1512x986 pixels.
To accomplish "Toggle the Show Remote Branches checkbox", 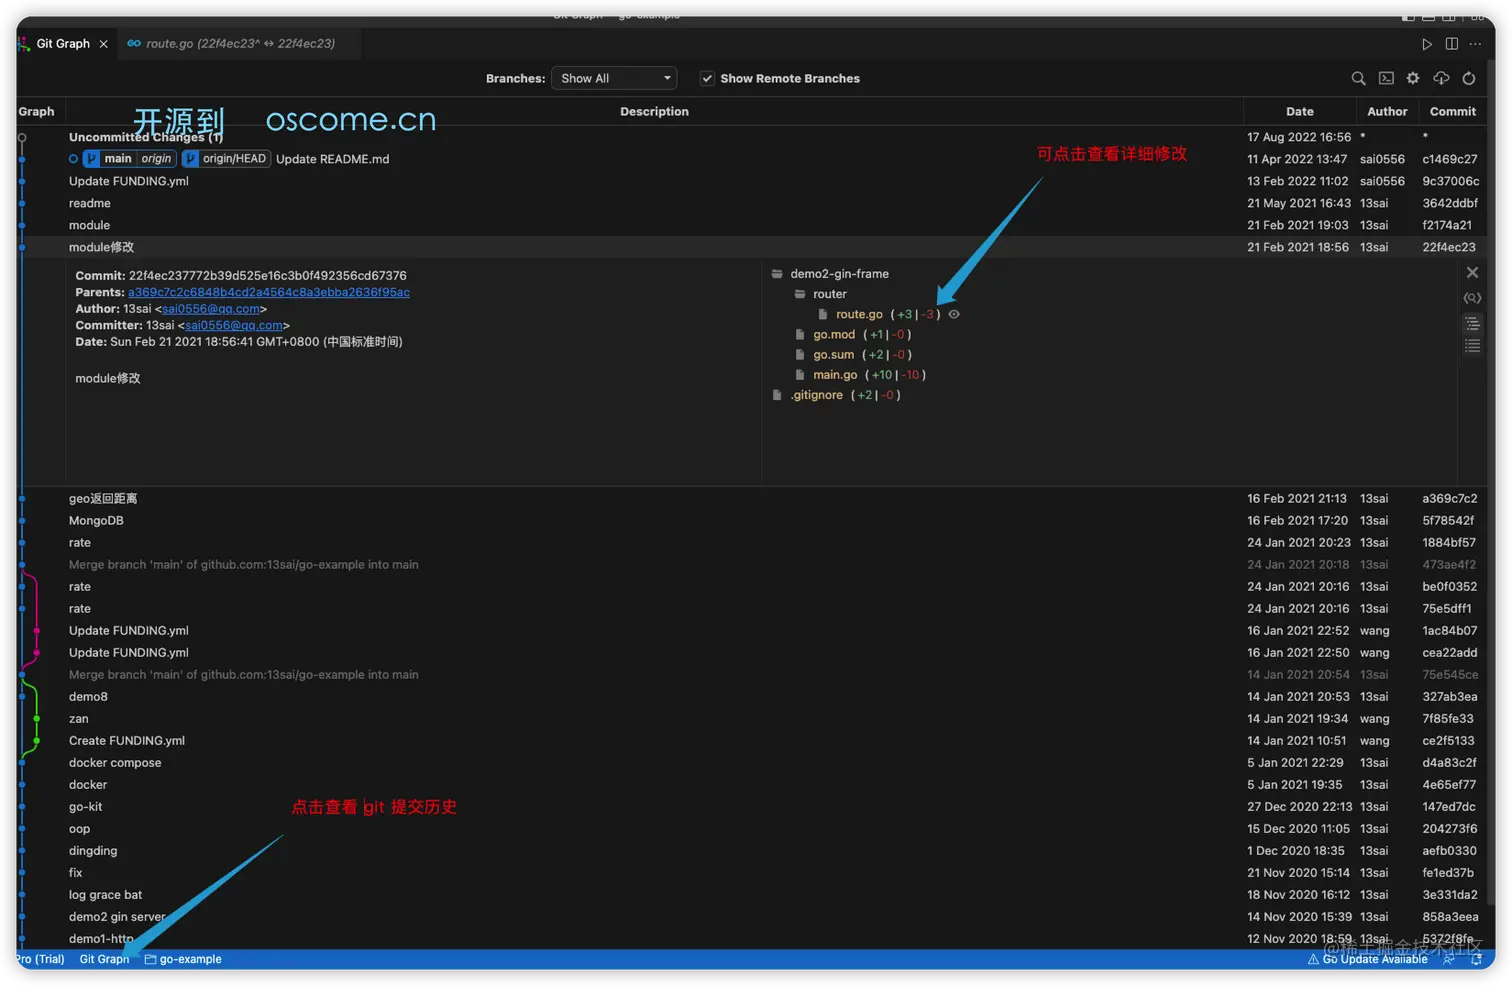I will [x=707, y=78].
